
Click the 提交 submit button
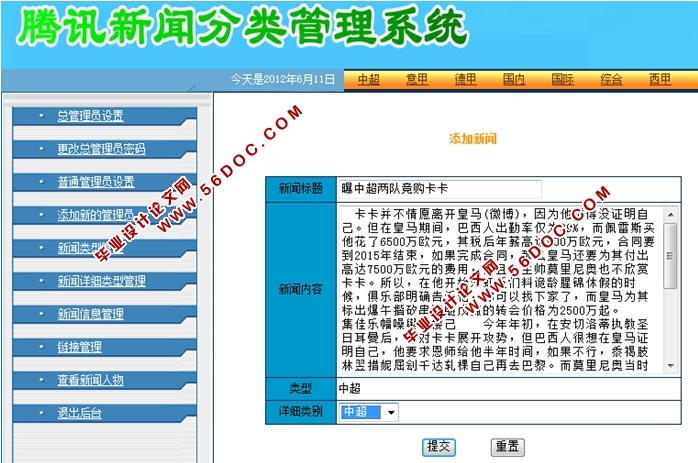pyautogui.click(x=439, y=447)
